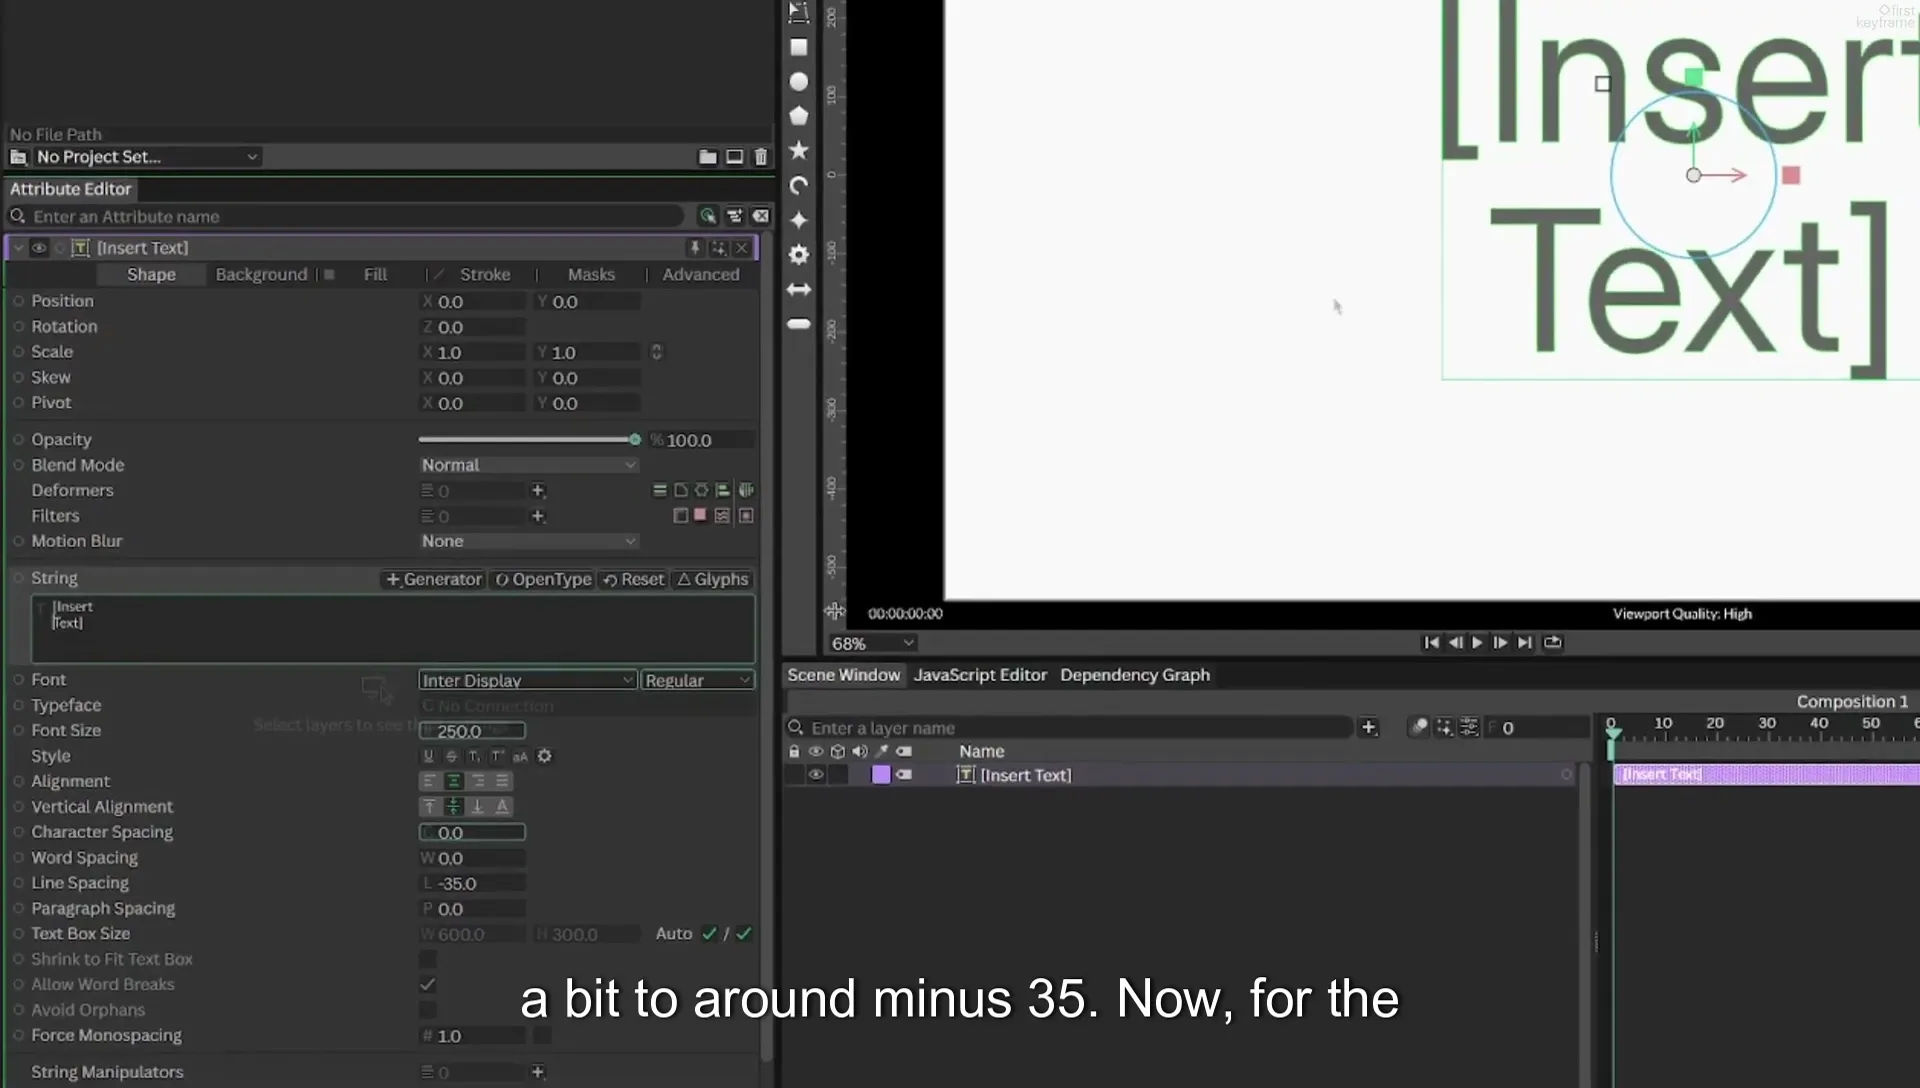Viewport: 1920px width, 1088px height.
Task: Click the Reset button for String
Action: [x=633, y=579]
